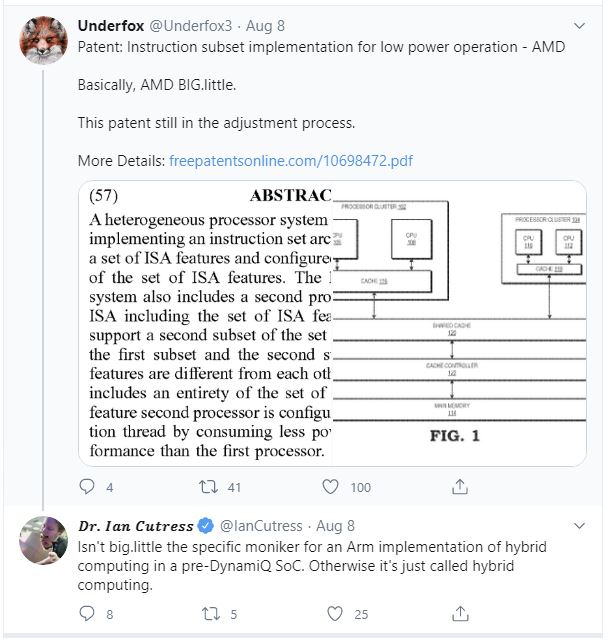Retweet Dr. Ian Cutress's reply
This screenshot has width=613, height=638.
209,613
